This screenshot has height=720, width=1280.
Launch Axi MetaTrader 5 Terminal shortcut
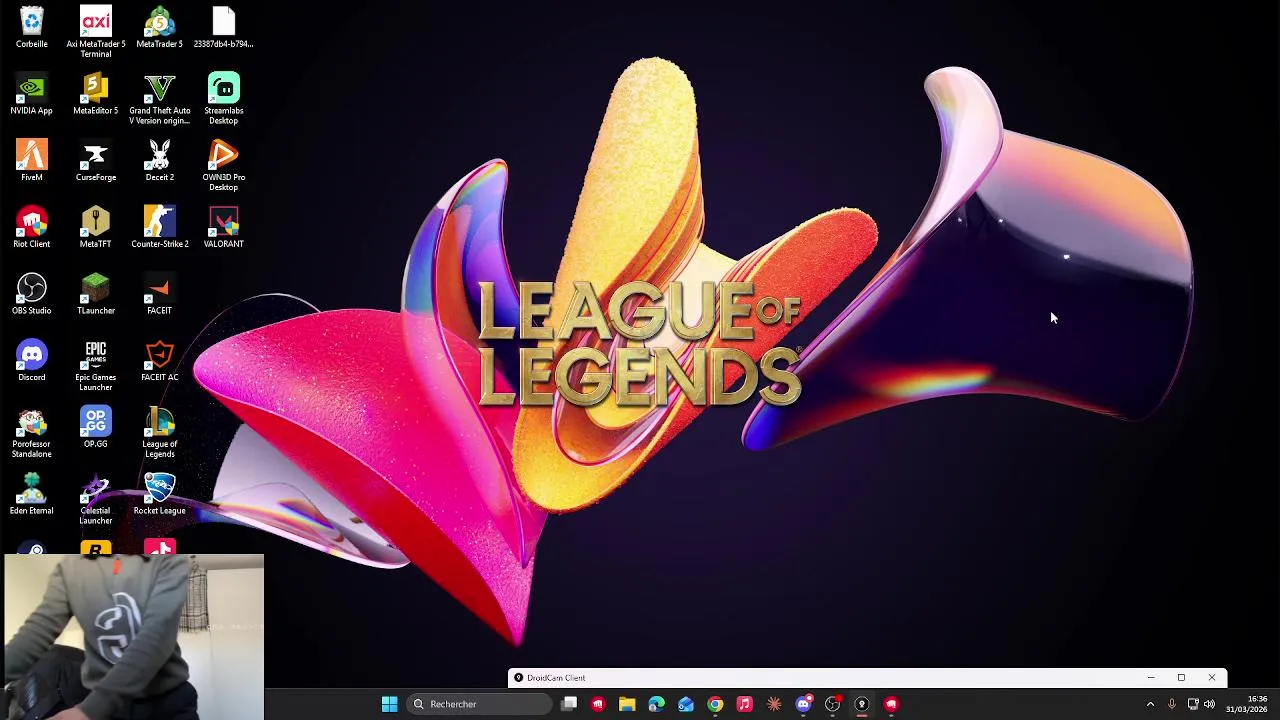[x=96, y=32]
